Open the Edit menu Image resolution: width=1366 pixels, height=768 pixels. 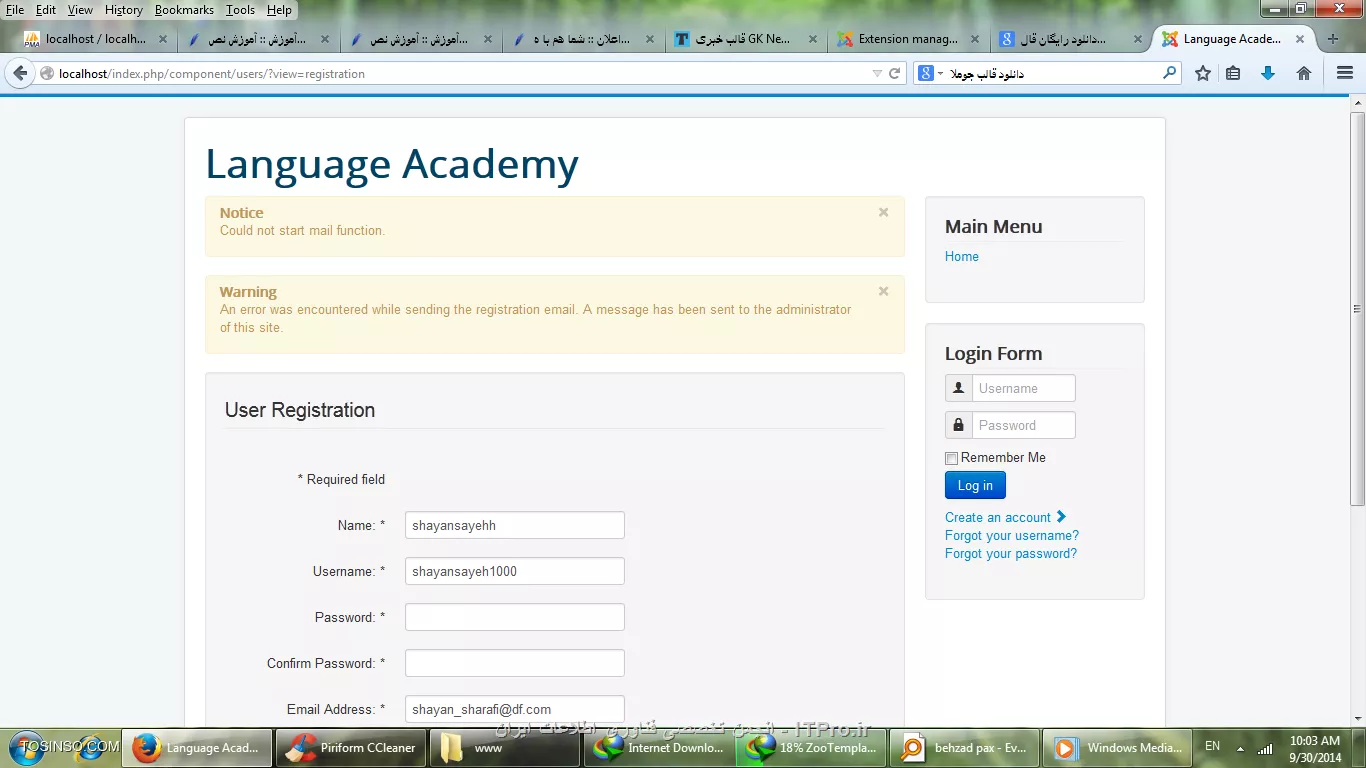click(46, 10)
